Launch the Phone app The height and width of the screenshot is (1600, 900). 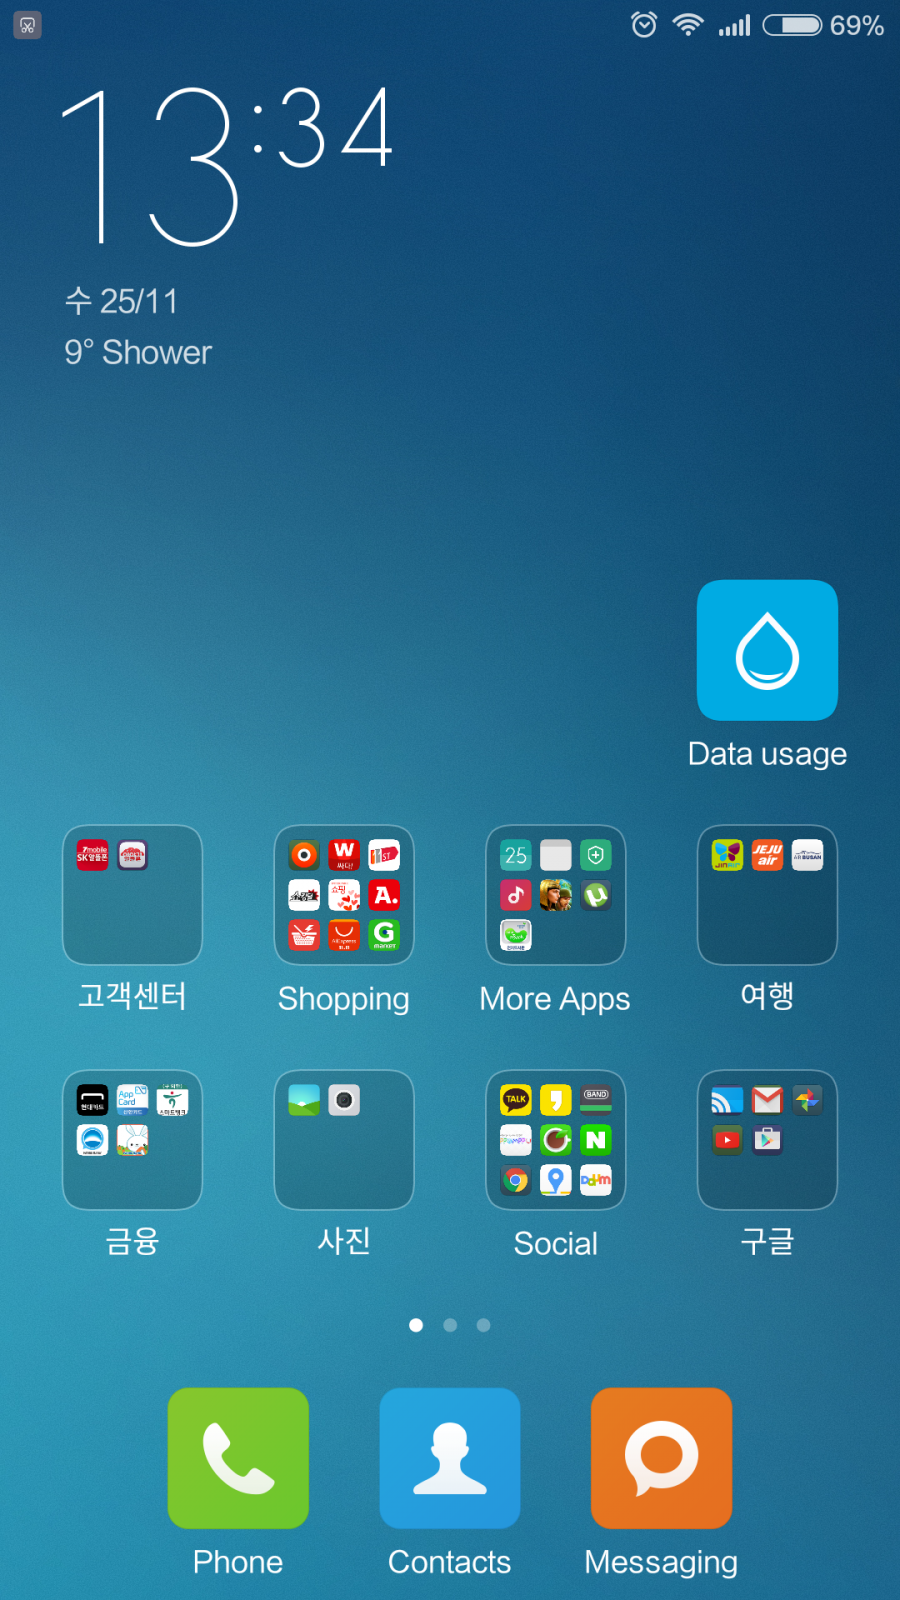click(238, 1458)
